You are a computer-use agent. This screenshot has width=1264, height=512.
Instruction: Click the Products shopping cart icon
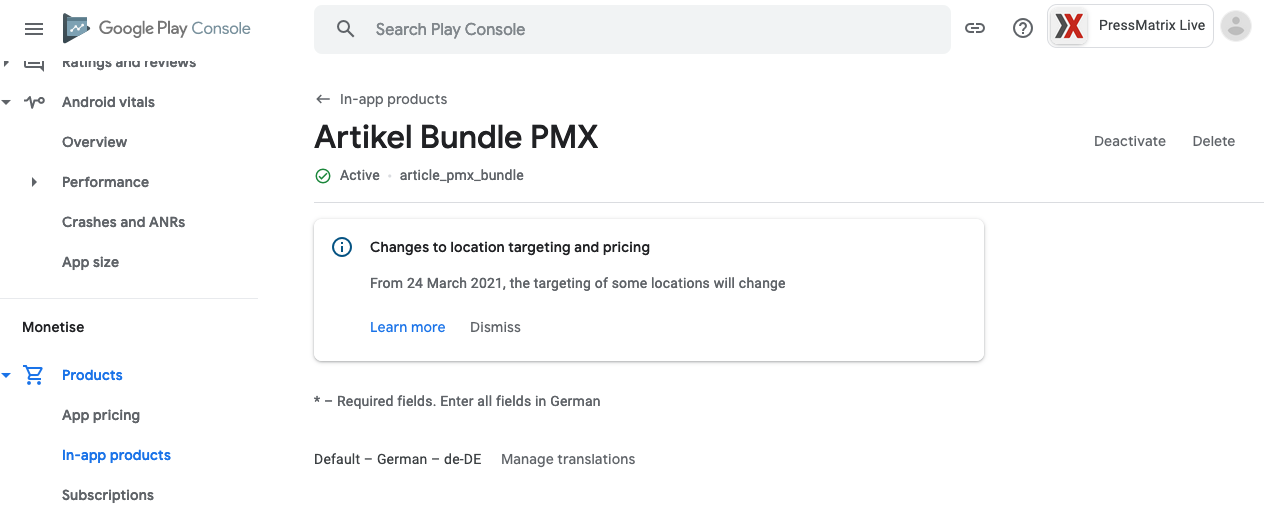(x=34, y=375)
